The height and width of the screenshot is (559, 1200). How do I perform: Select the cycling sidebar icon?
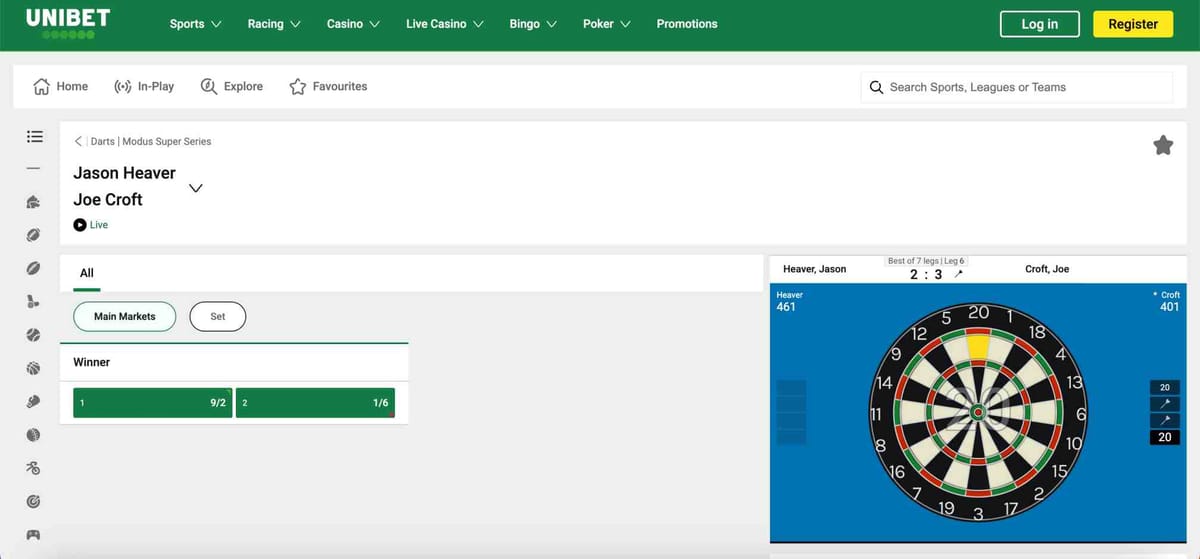click(x=34, y=468)
